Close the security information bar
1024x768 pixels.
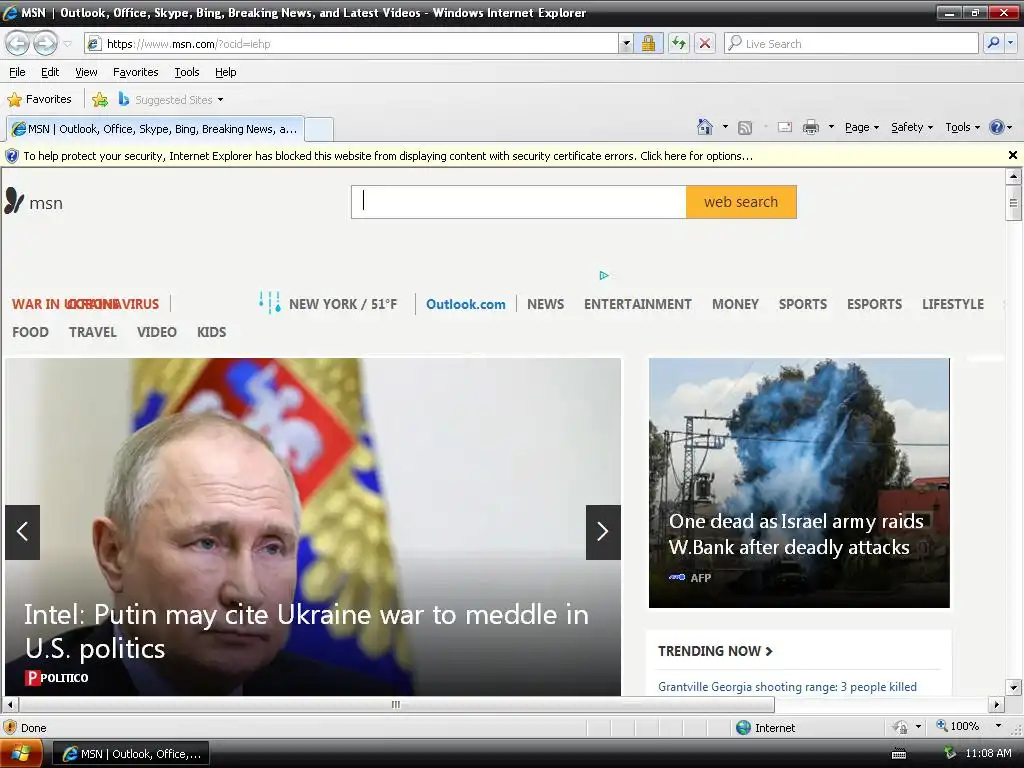(1012, 155)
